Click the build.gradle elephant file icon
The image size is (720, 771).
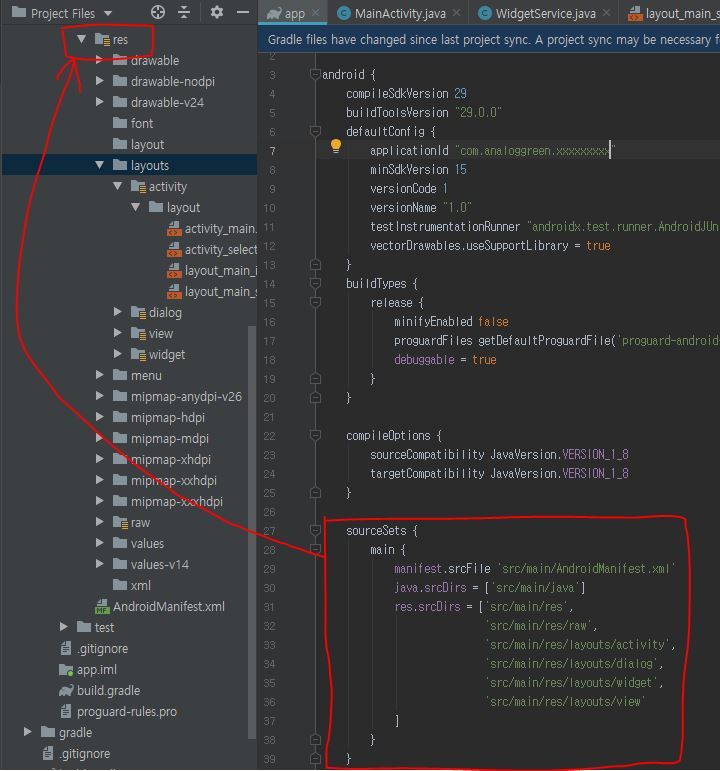pos(66,690)
